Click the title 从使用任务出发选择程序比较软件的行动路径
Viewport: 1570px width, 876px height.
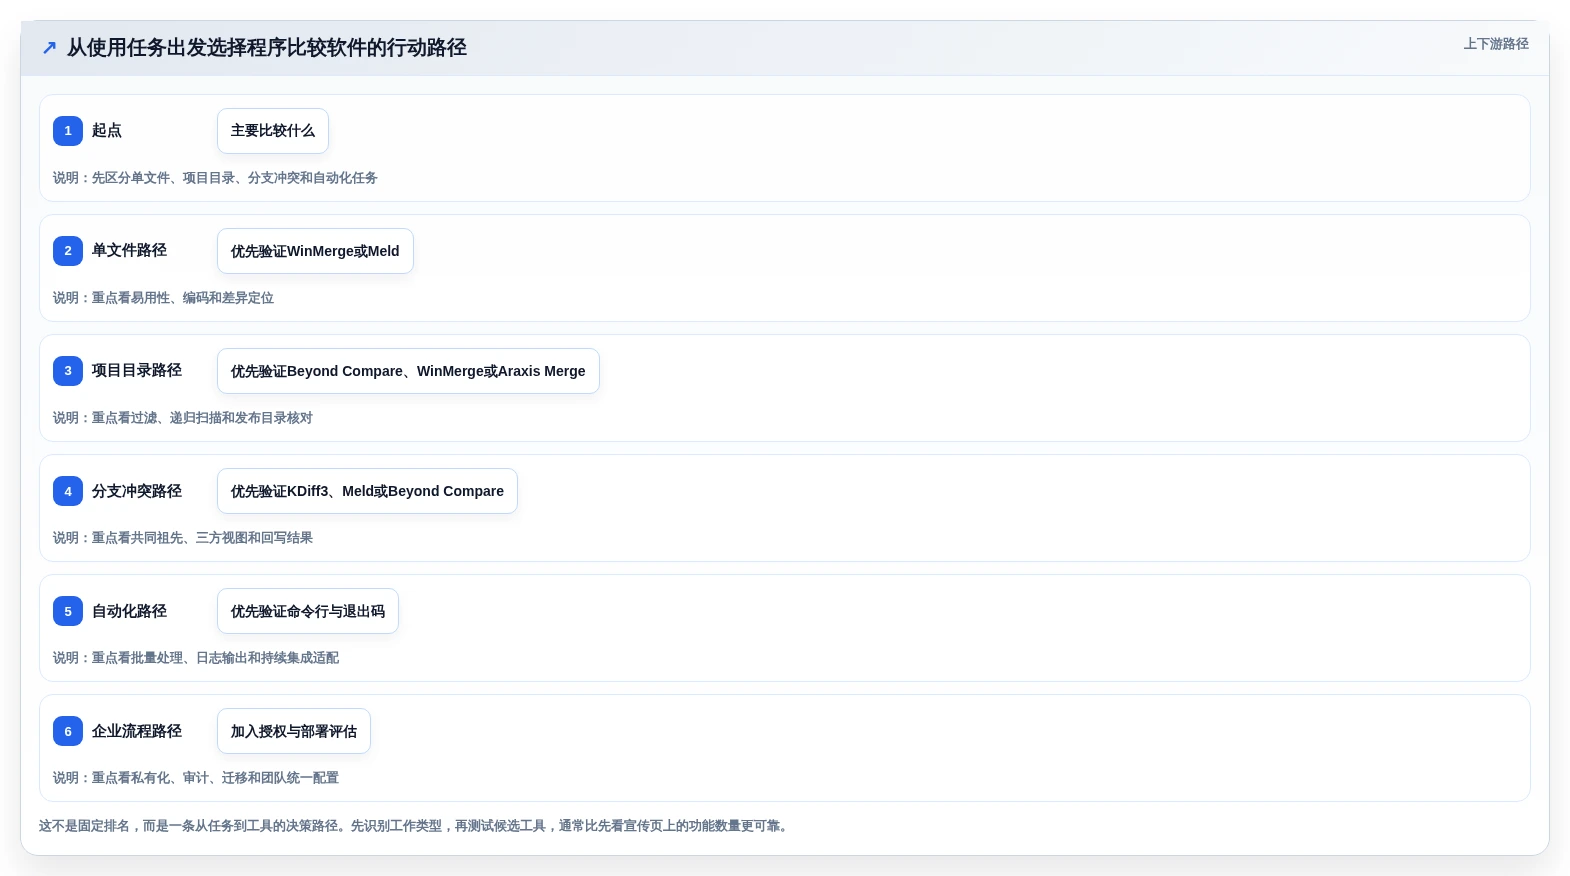[x=267, y=48]
